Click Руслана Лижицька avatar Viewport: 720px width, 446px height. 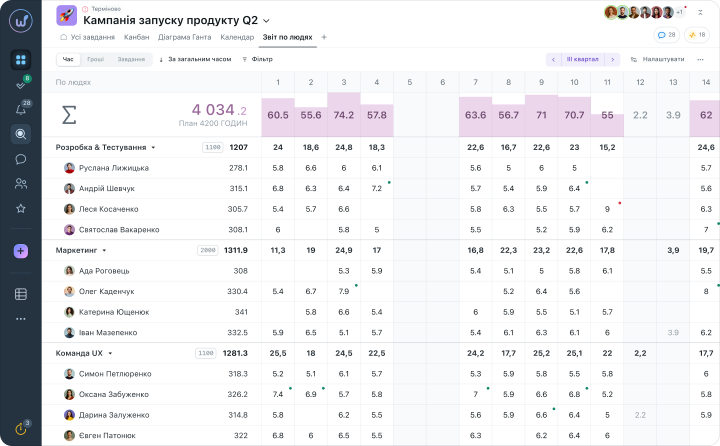coord(69,168)
